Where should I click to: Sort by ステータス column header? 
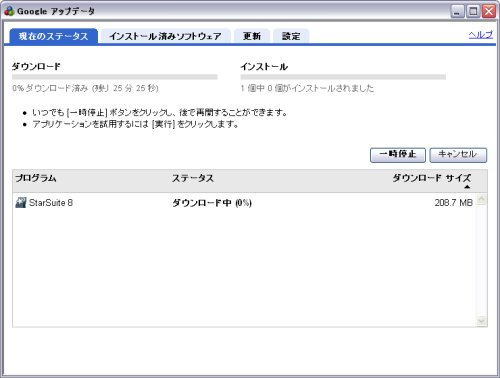click(x=193, y=178)
